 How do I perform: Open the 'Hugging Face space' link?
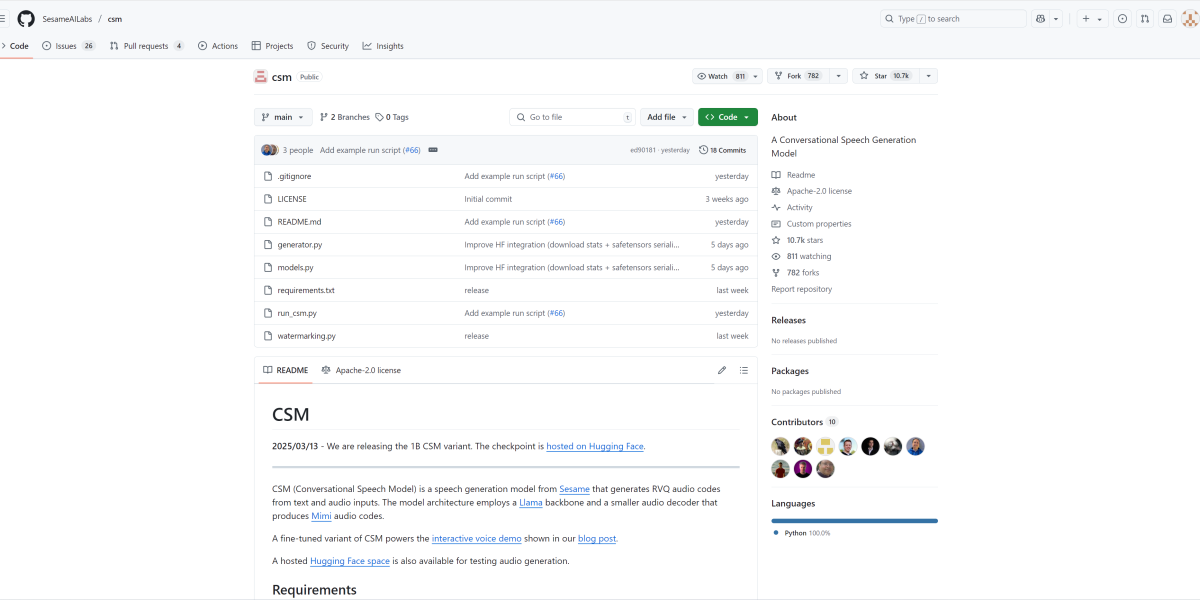(x=350, y=561)
